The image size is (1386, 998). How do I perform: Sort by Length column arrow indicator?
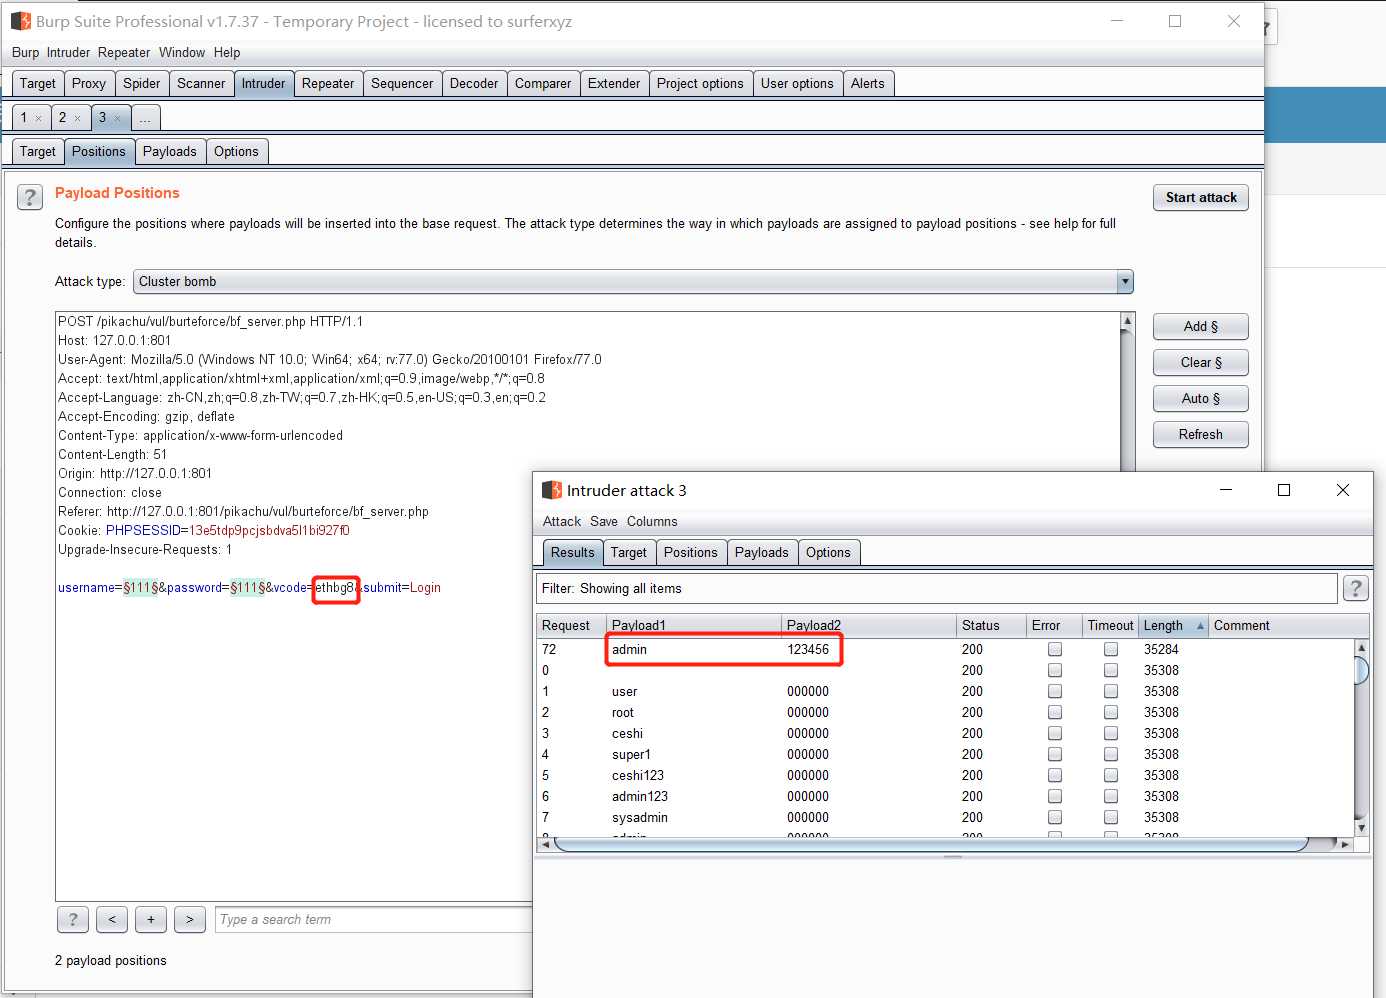point(1200,626)
